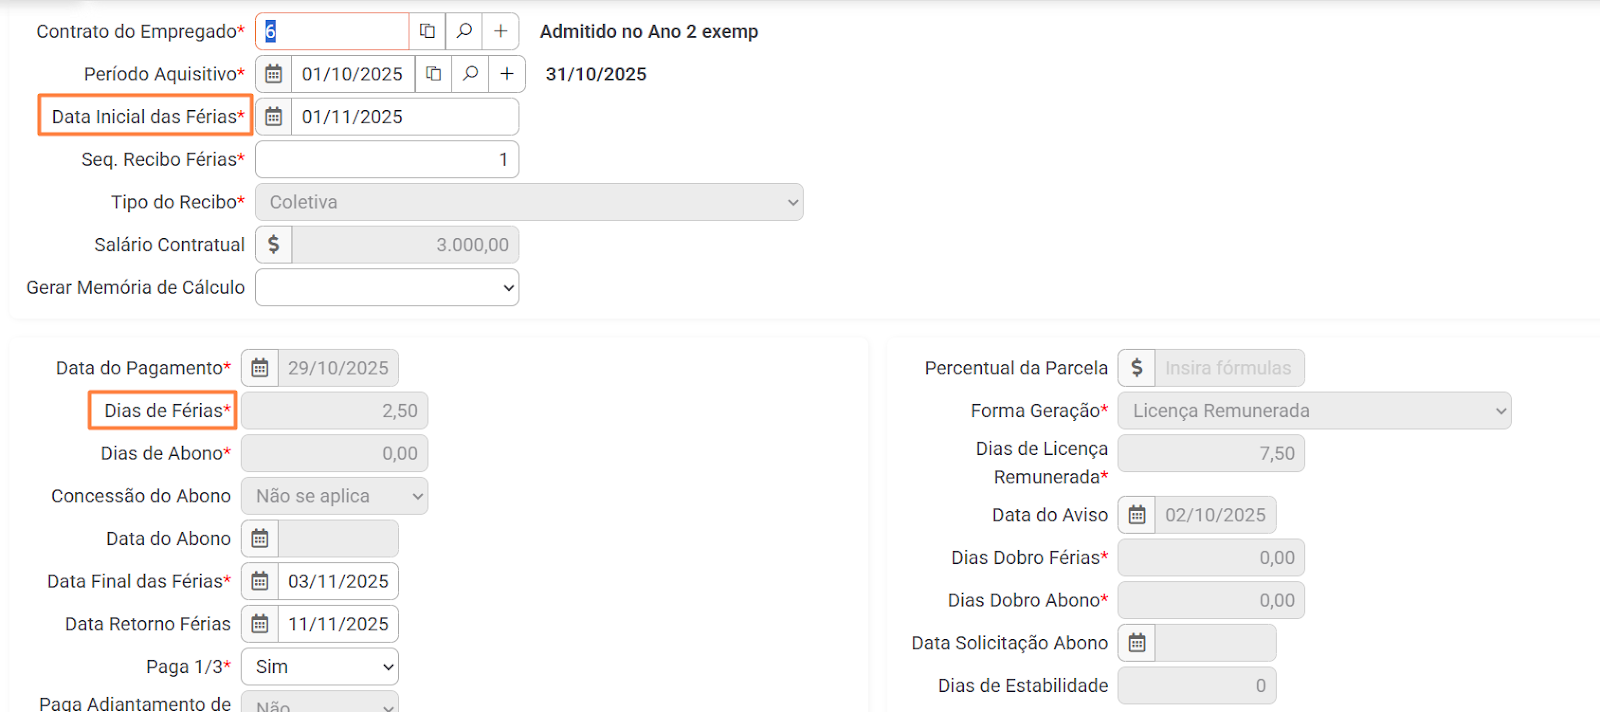Open Concessão do Abono dropdown
Screen dimensions: 1600x712
334,496
